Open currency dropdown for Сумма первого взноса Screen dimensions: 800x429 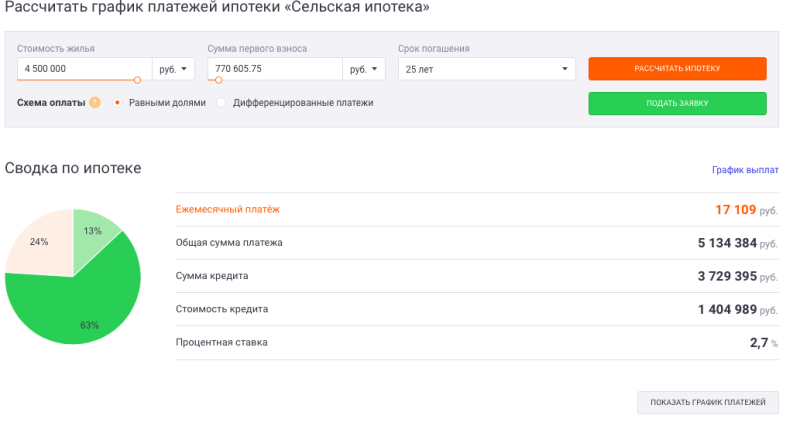click(364, 69)
